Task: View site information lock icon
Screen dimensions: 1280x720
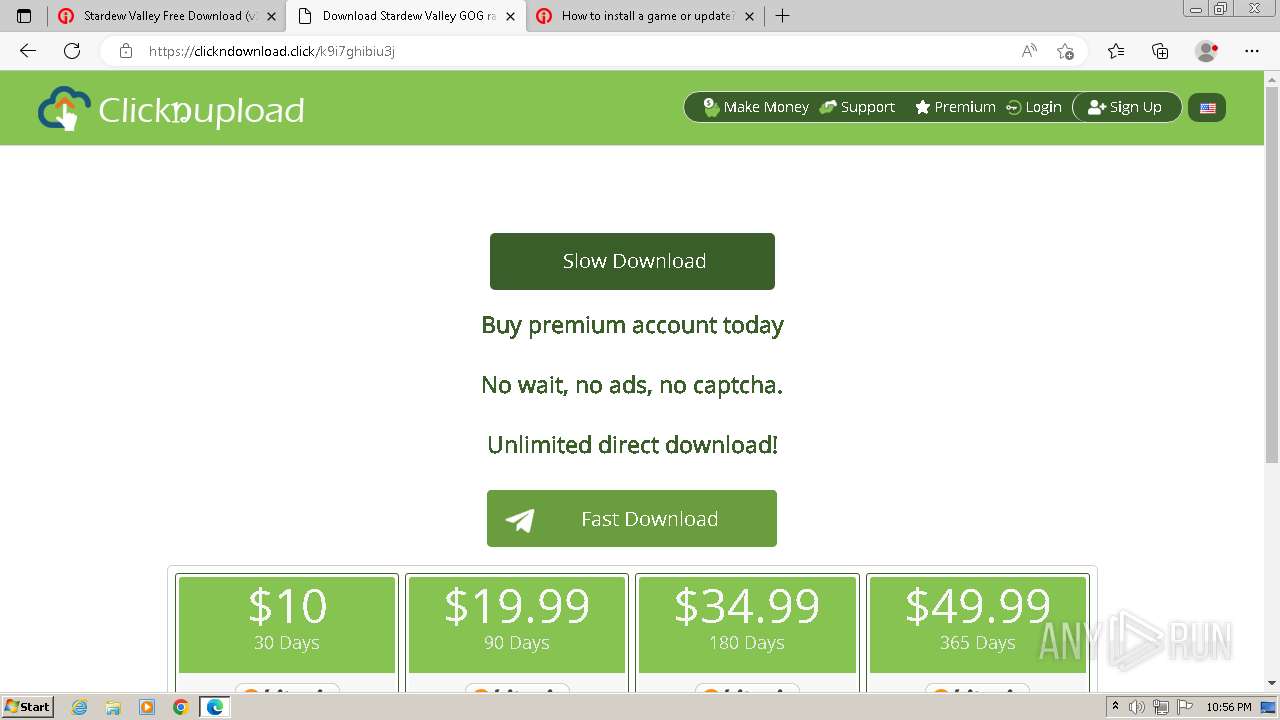Action: point(125,51)
